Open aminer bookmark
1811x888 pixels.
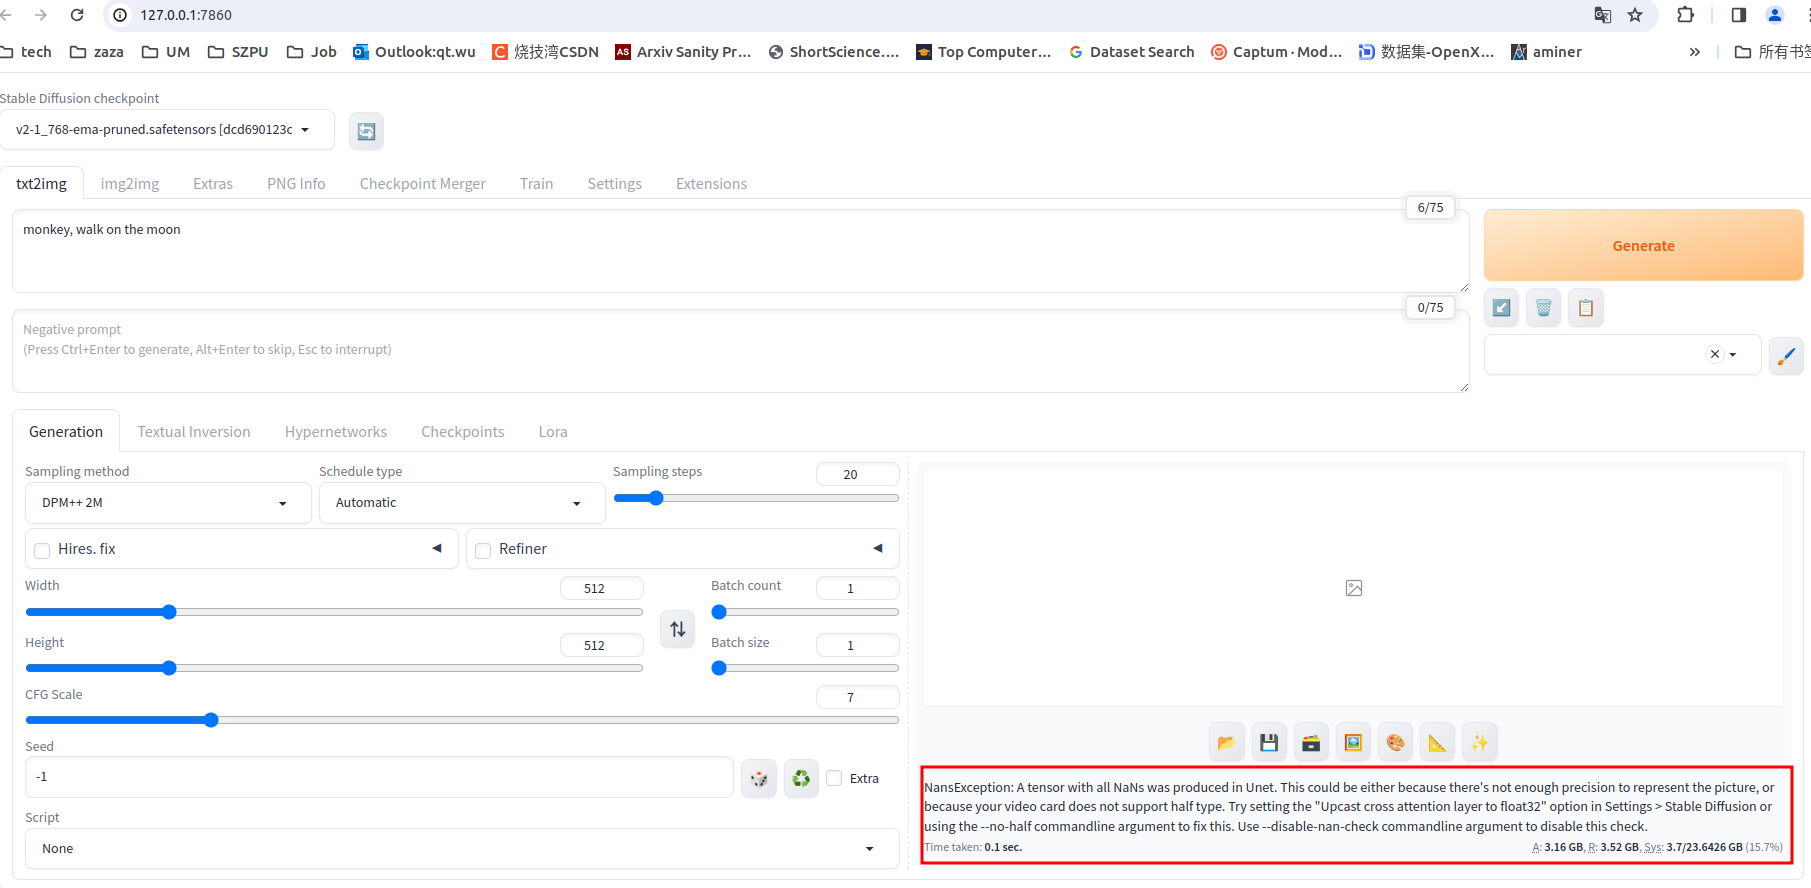point(1546,52)
